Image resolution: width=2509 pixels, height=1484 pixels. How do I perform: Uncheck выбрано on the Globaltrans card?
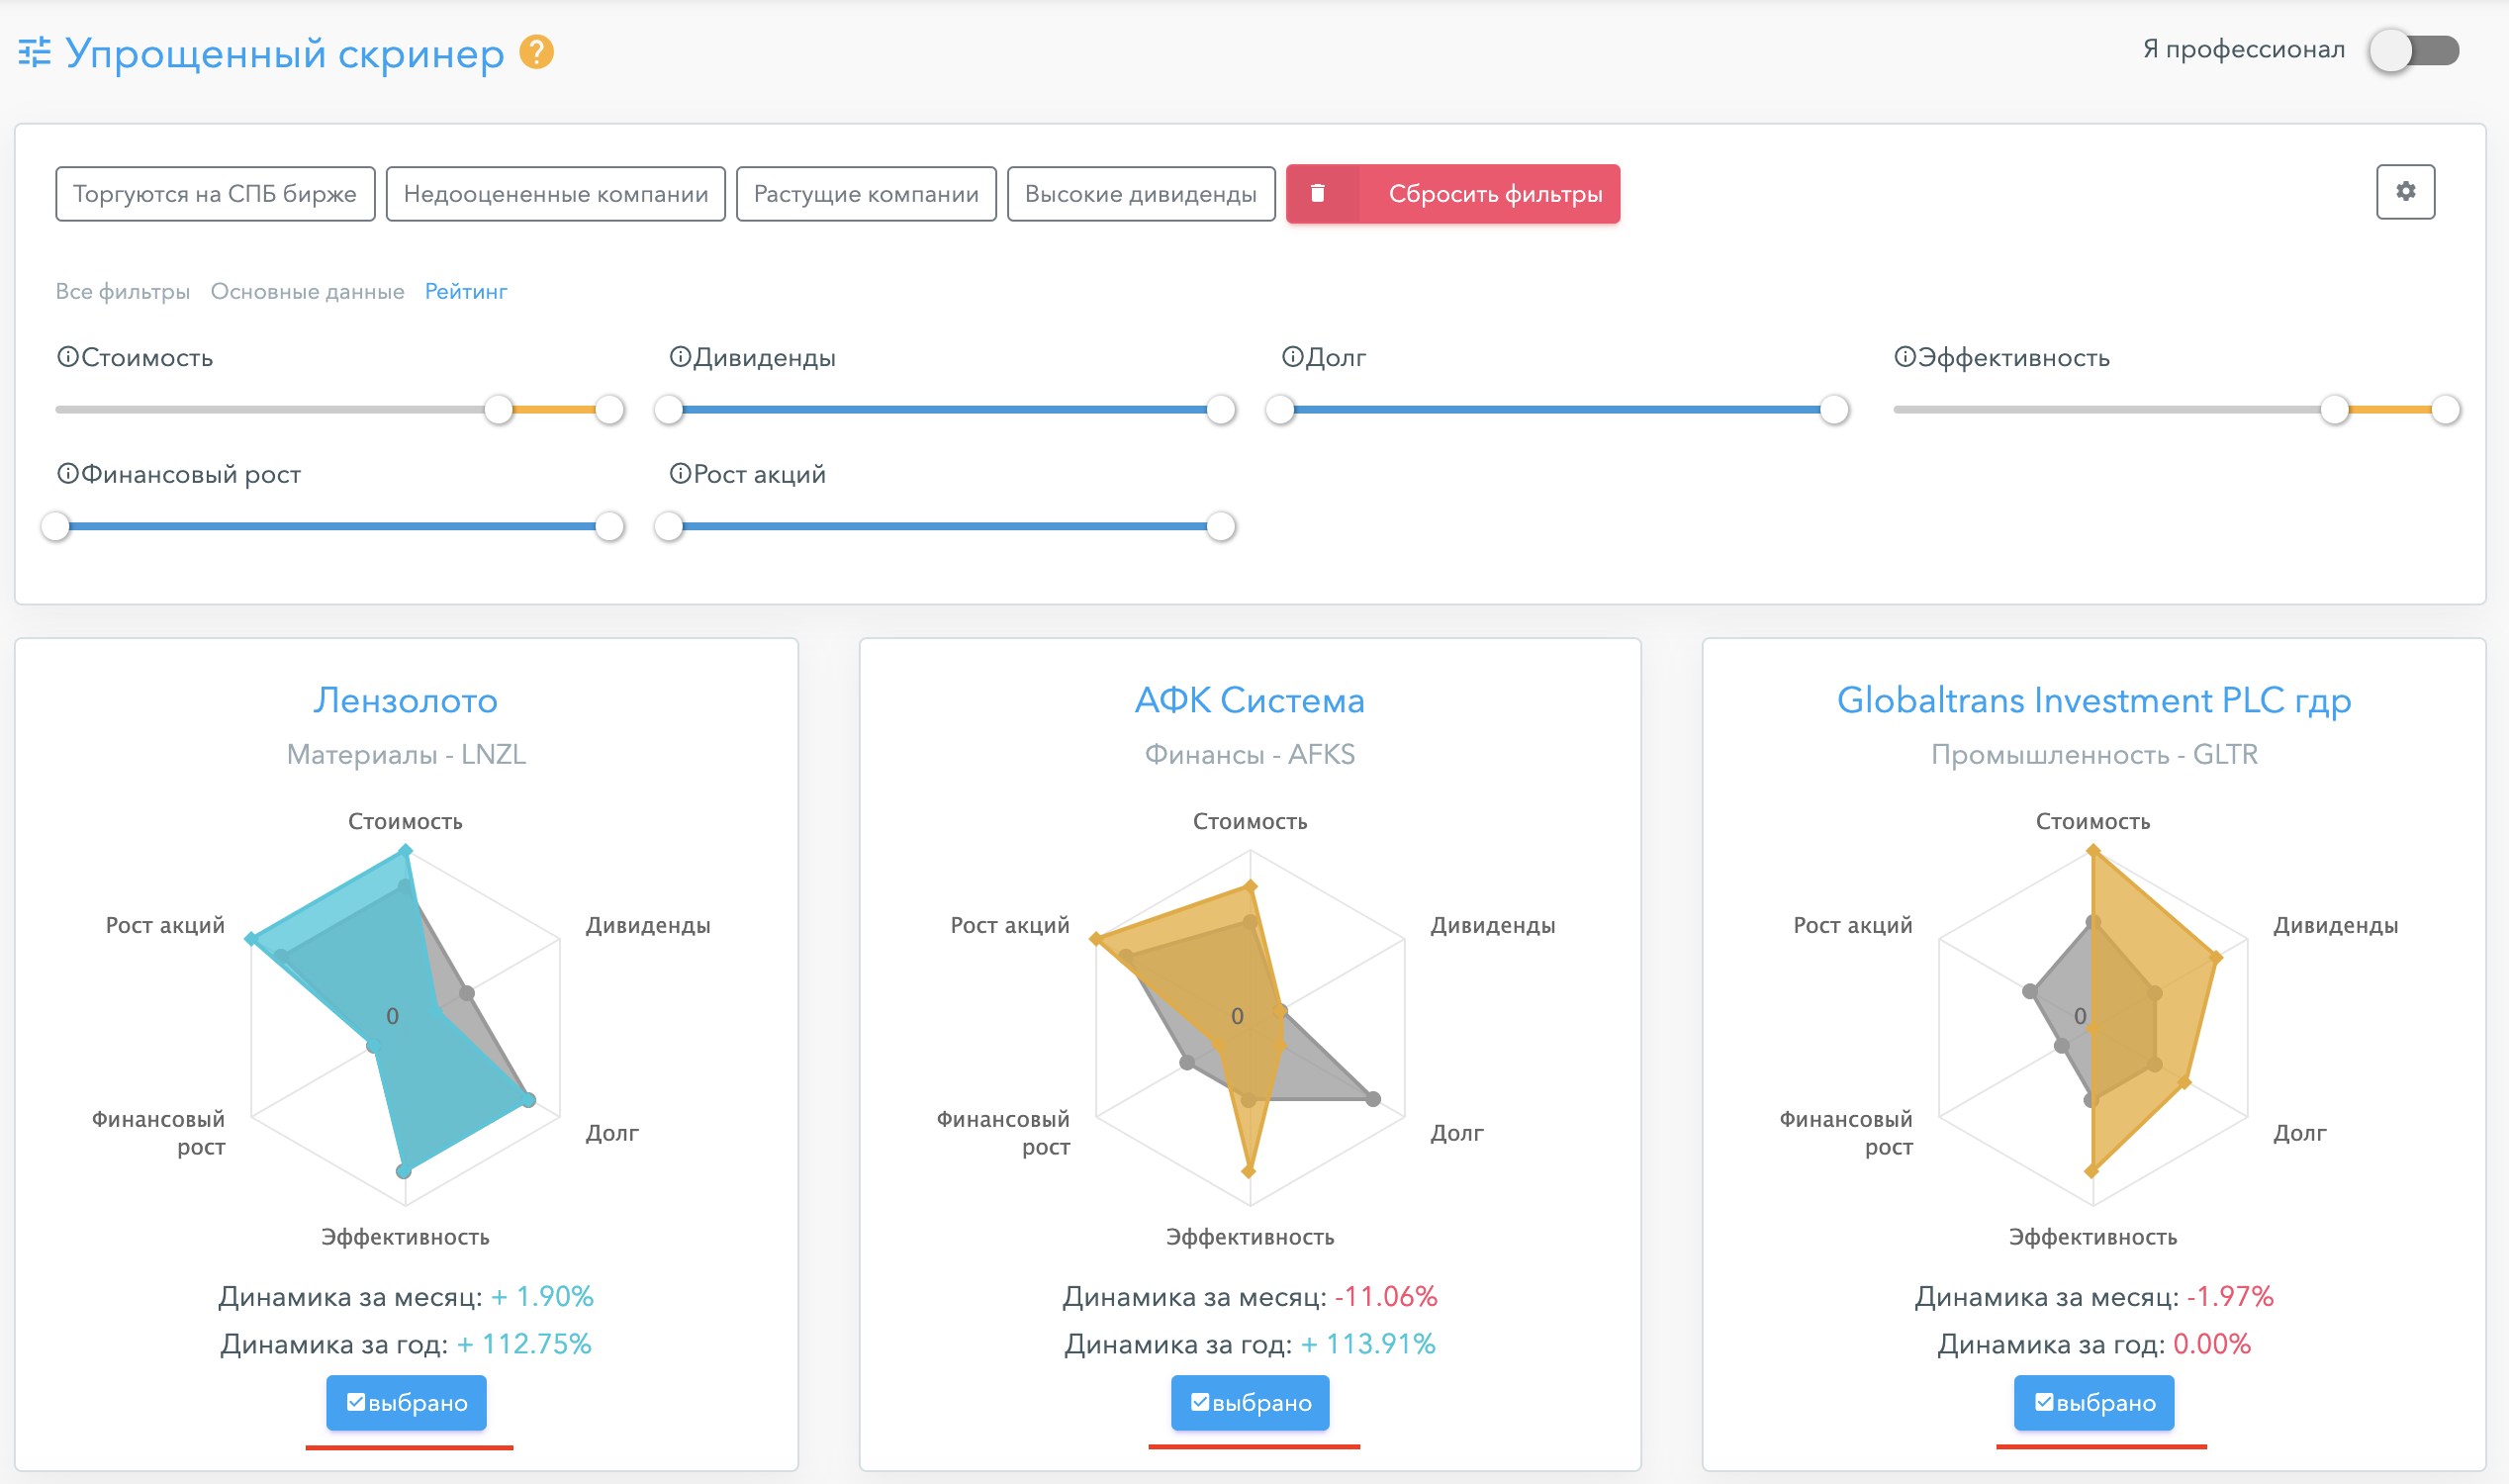click(x=2094, y=1402)
